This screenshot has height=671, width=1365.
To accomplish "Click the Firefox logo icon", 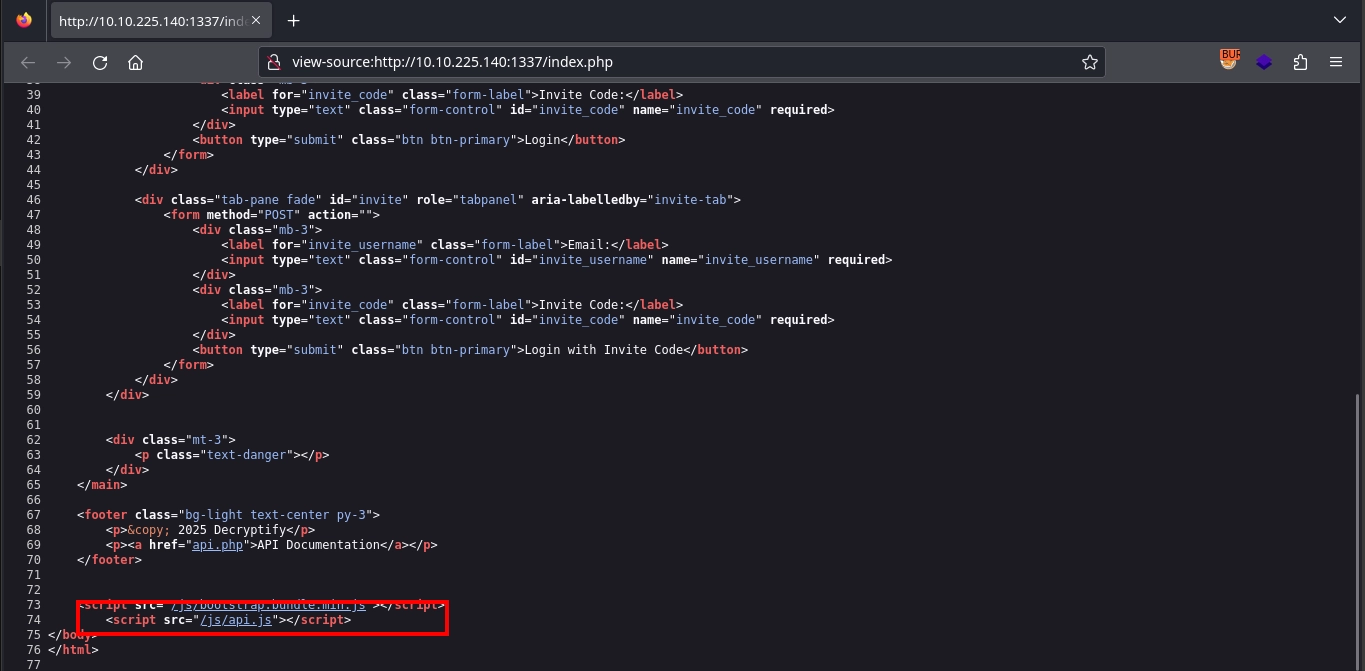I will pyautogui.click(x=24, y=20).
